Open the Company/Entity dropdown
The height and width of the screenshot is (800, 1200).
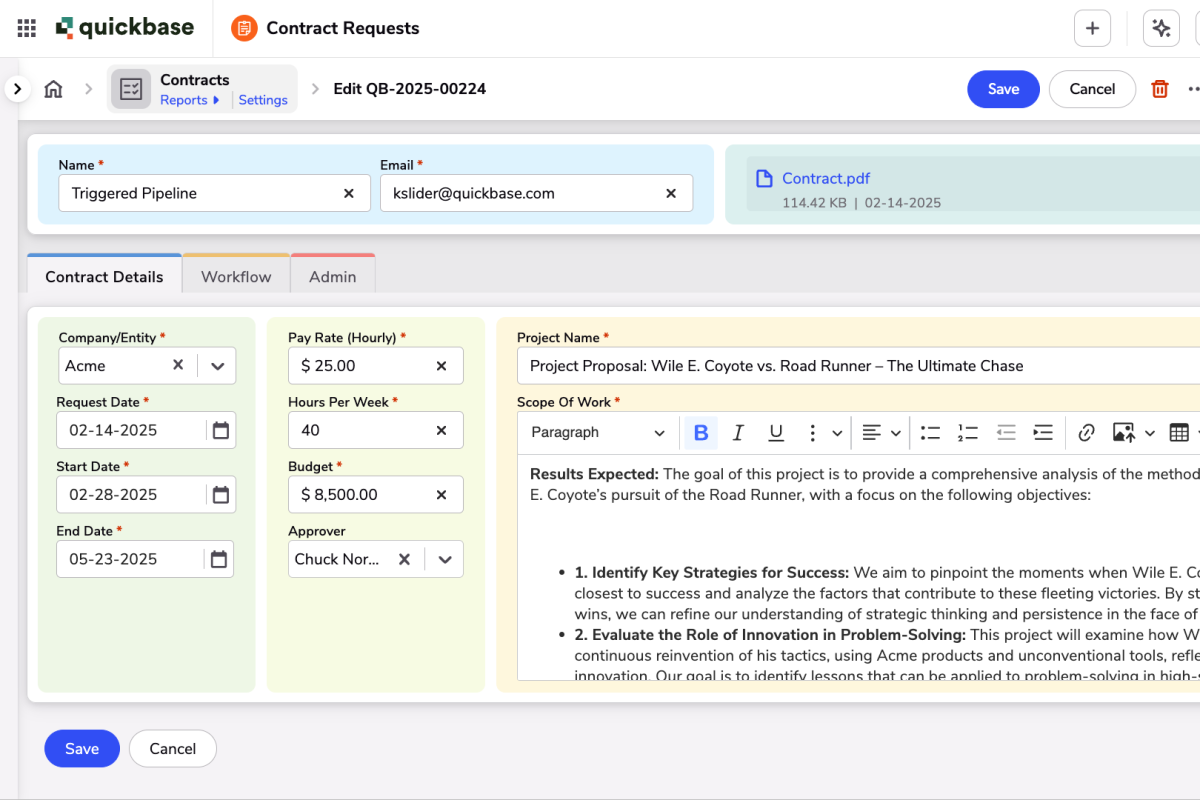point(217,365)
